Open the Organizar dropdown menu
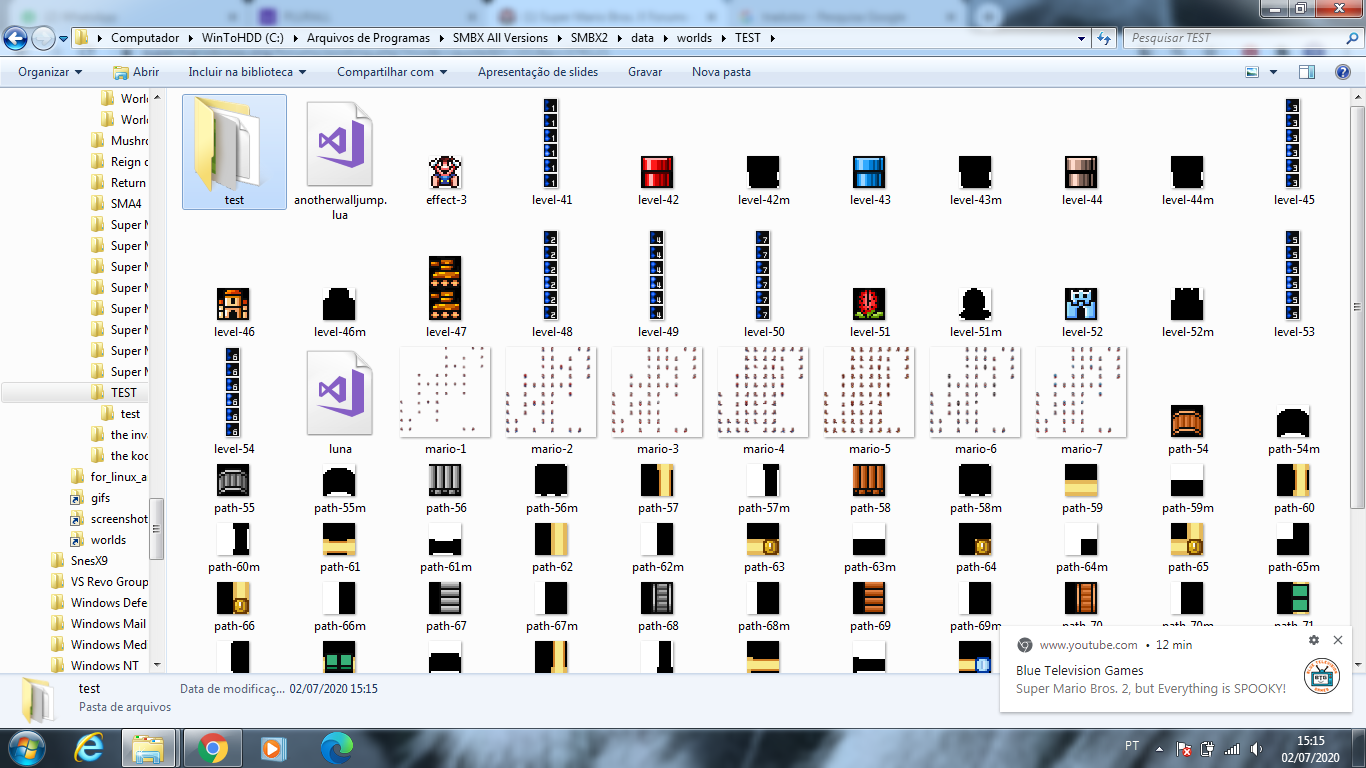 (x=50, y=72)
